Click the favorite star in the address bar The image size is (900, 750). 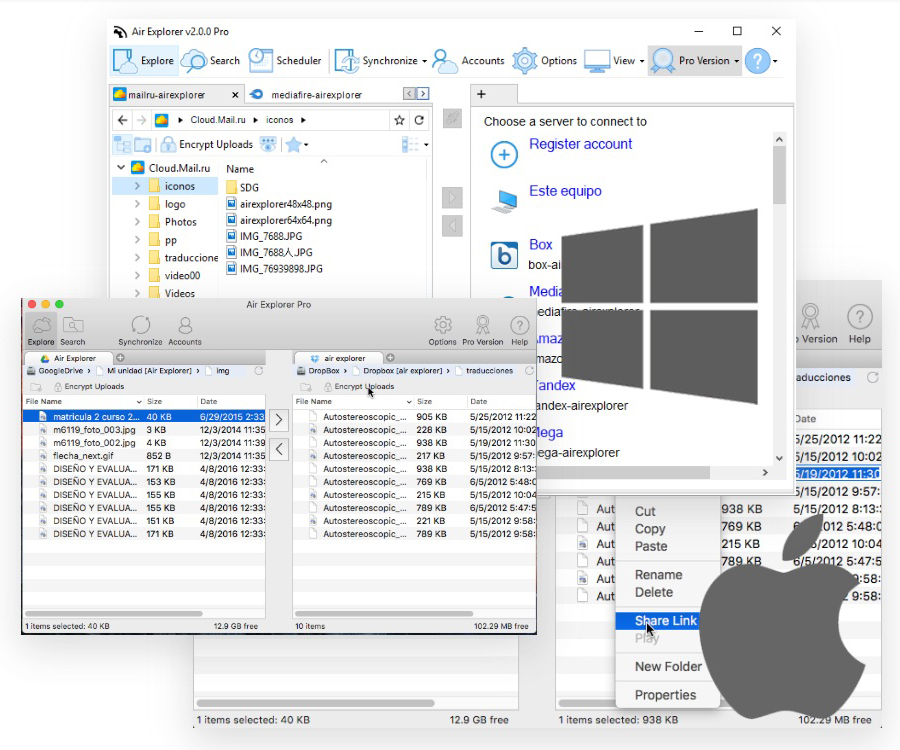click(x=399, y=120)
